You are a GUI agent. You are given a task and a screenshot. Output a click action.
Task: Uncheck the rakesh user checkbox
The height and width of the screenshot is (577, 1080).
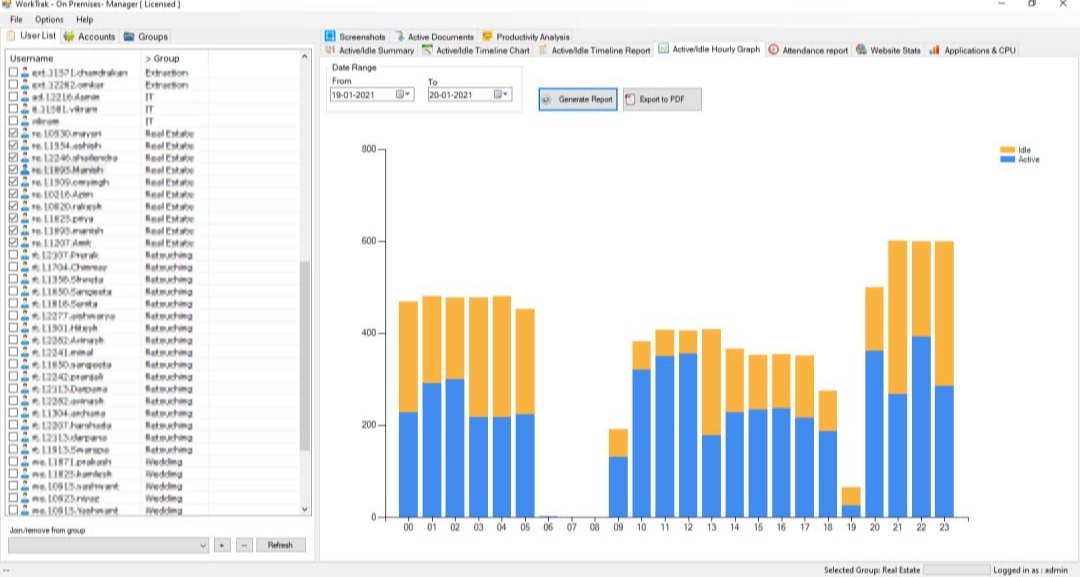(13, 206)
